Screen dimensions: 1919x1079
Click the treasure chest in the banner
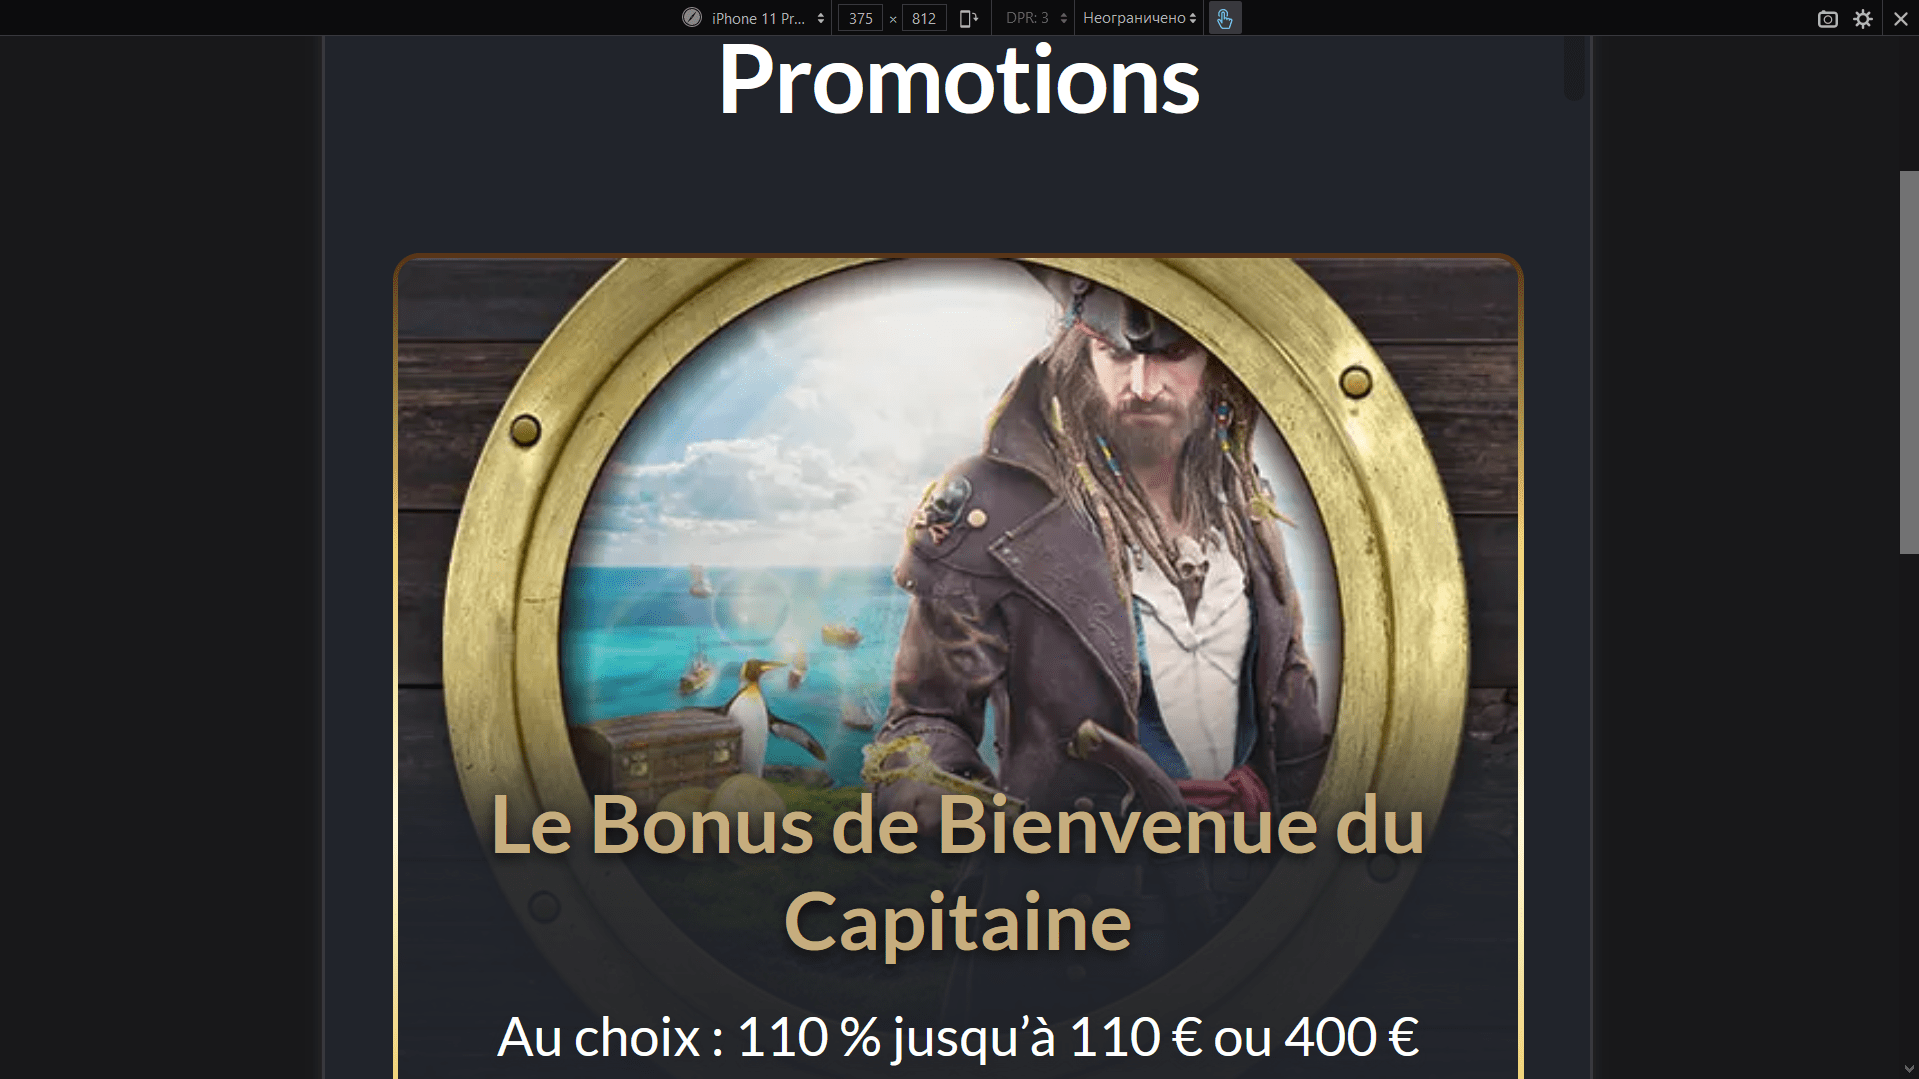(x=660, y=757)
